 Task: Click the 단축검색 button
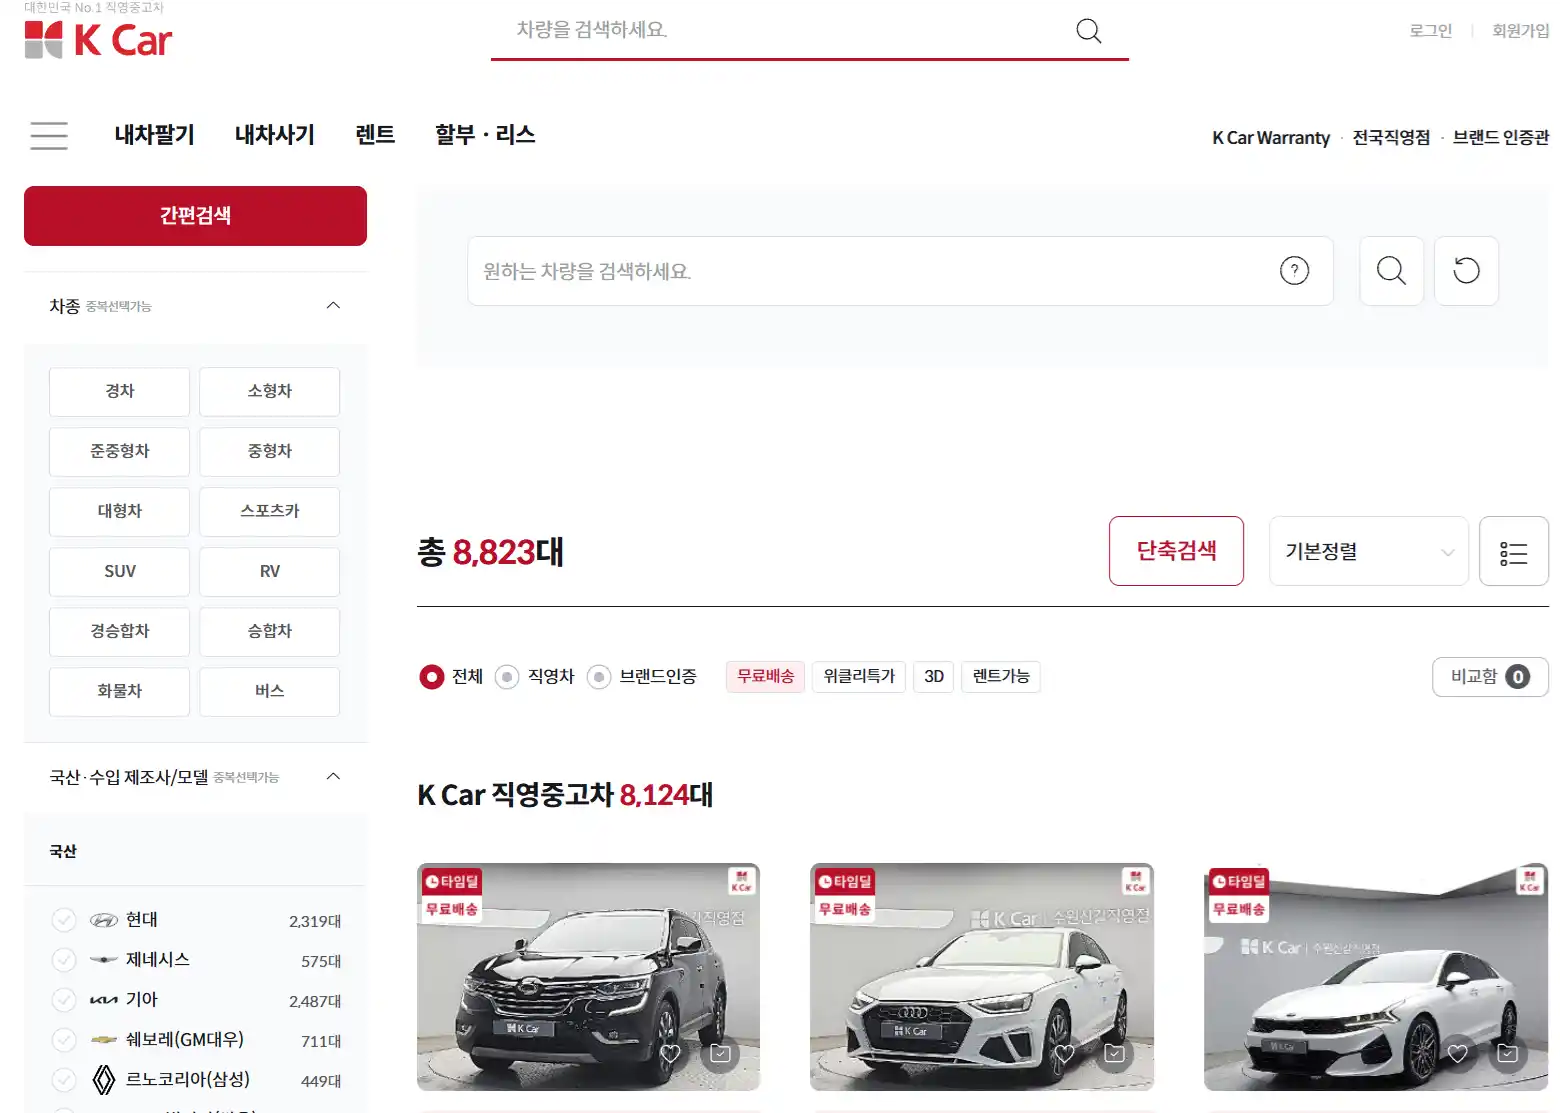click(1176, 551)
